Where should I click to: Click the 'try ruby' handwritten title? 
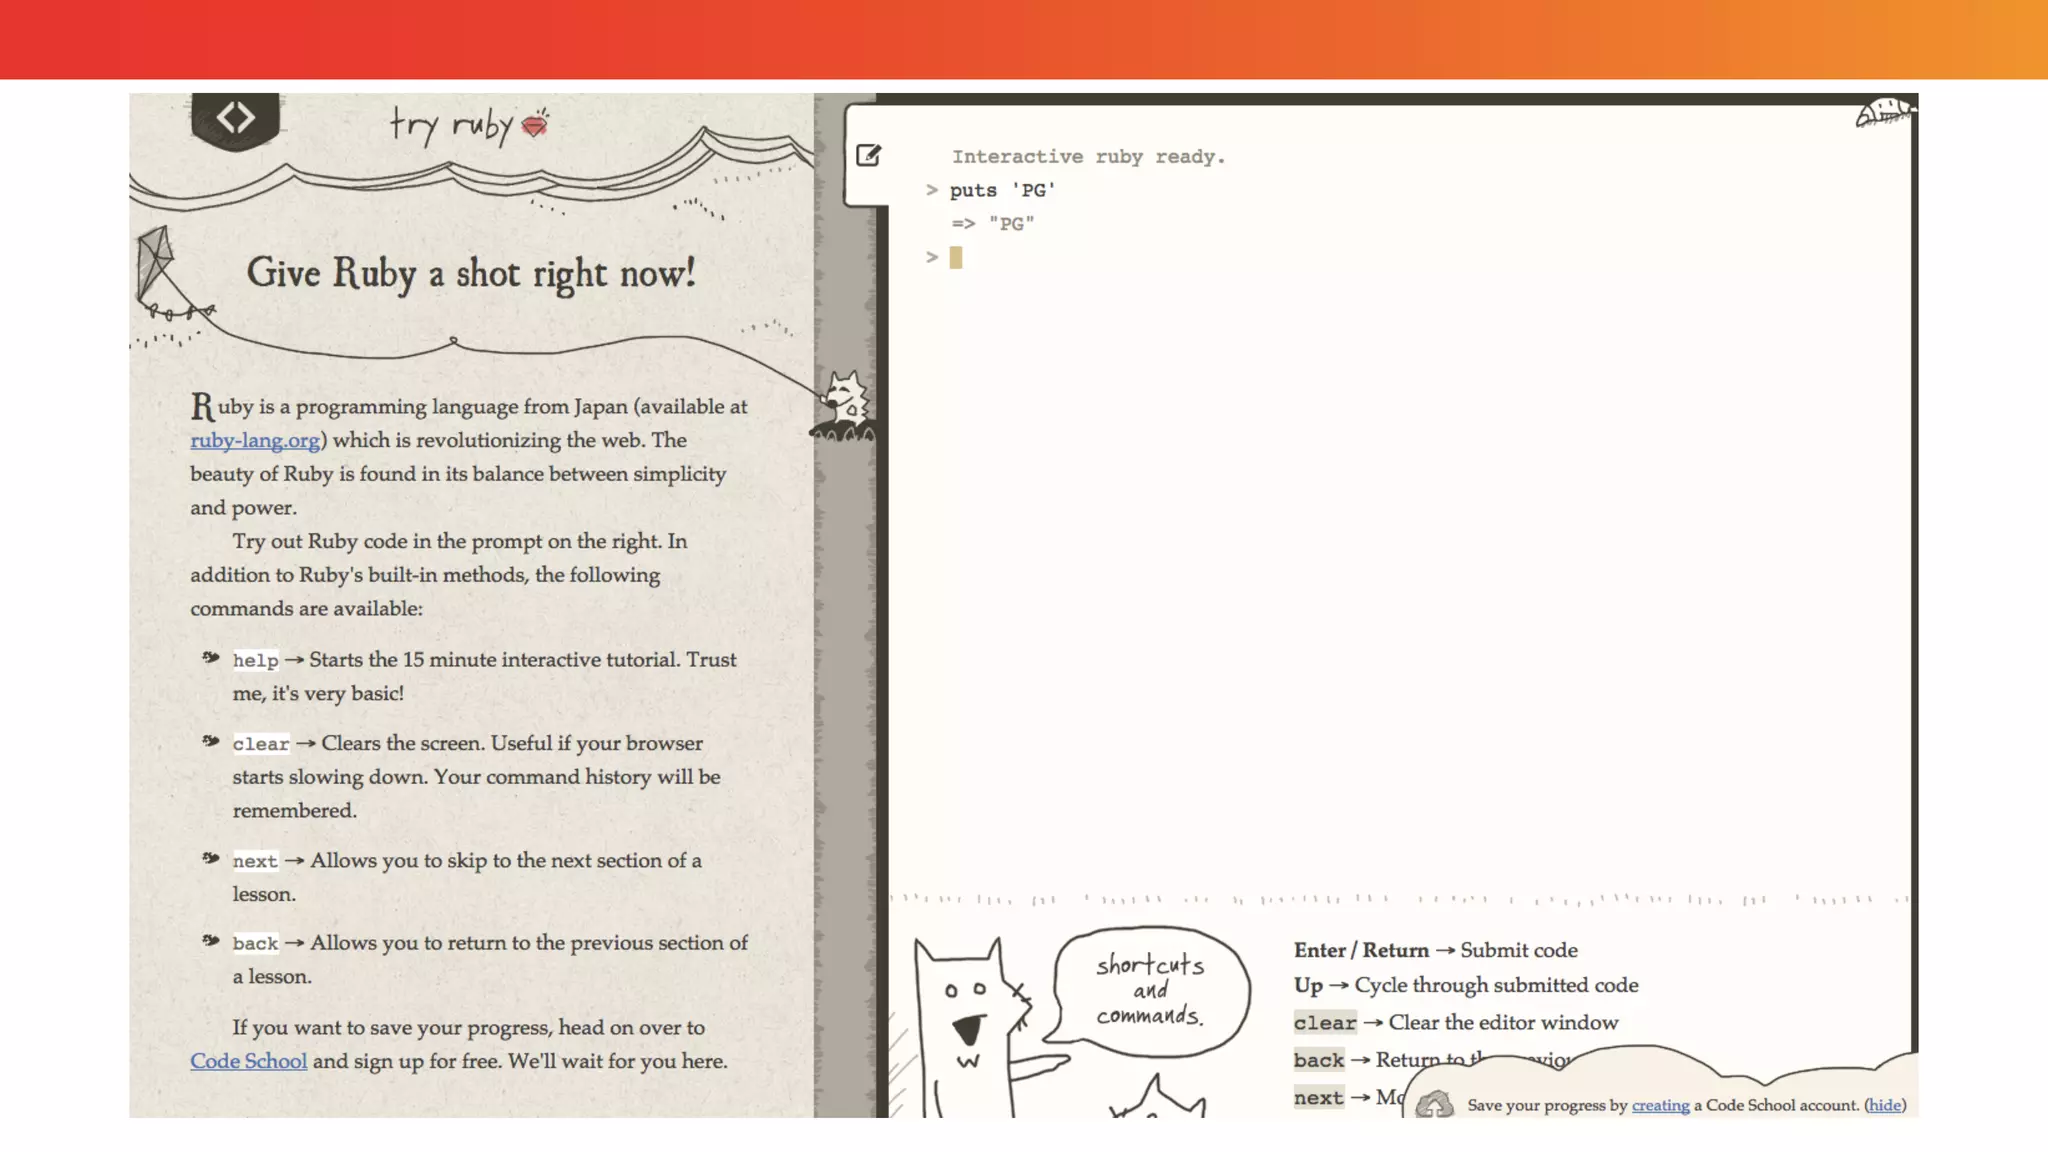pos(452,126)
